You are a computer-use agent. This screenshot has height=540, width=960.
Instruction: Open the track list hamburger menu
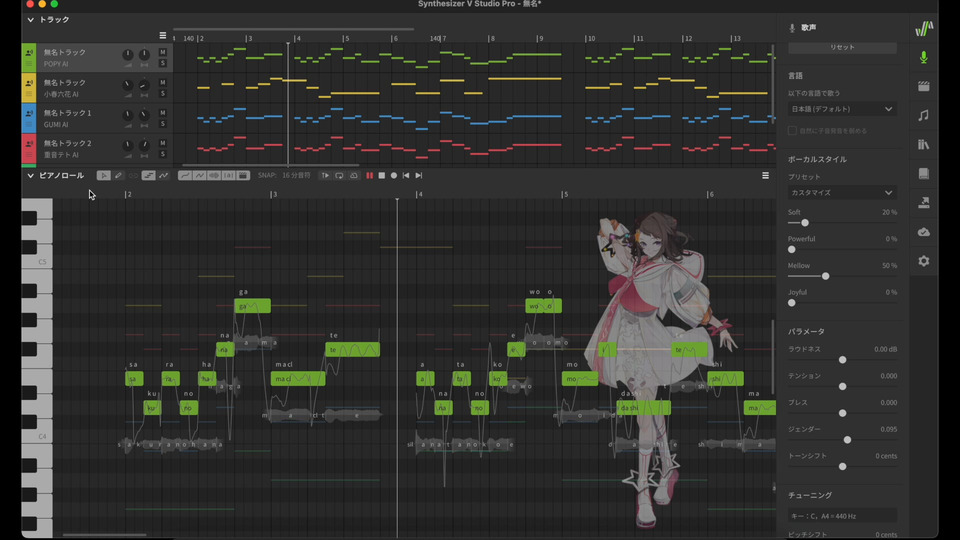(x=163, y=36)
